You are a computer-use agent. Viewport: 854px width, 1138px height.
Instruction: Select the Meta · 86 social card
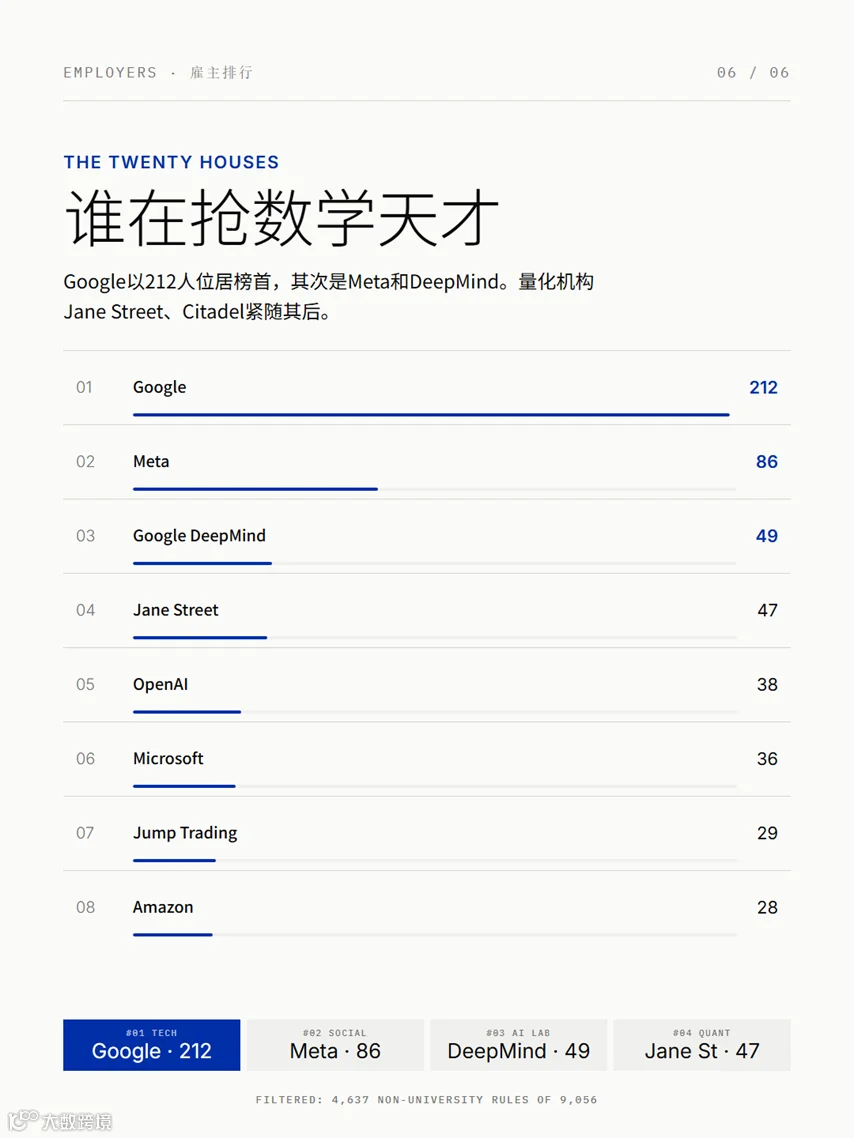pyautogui.click(x=335, y=1044)
